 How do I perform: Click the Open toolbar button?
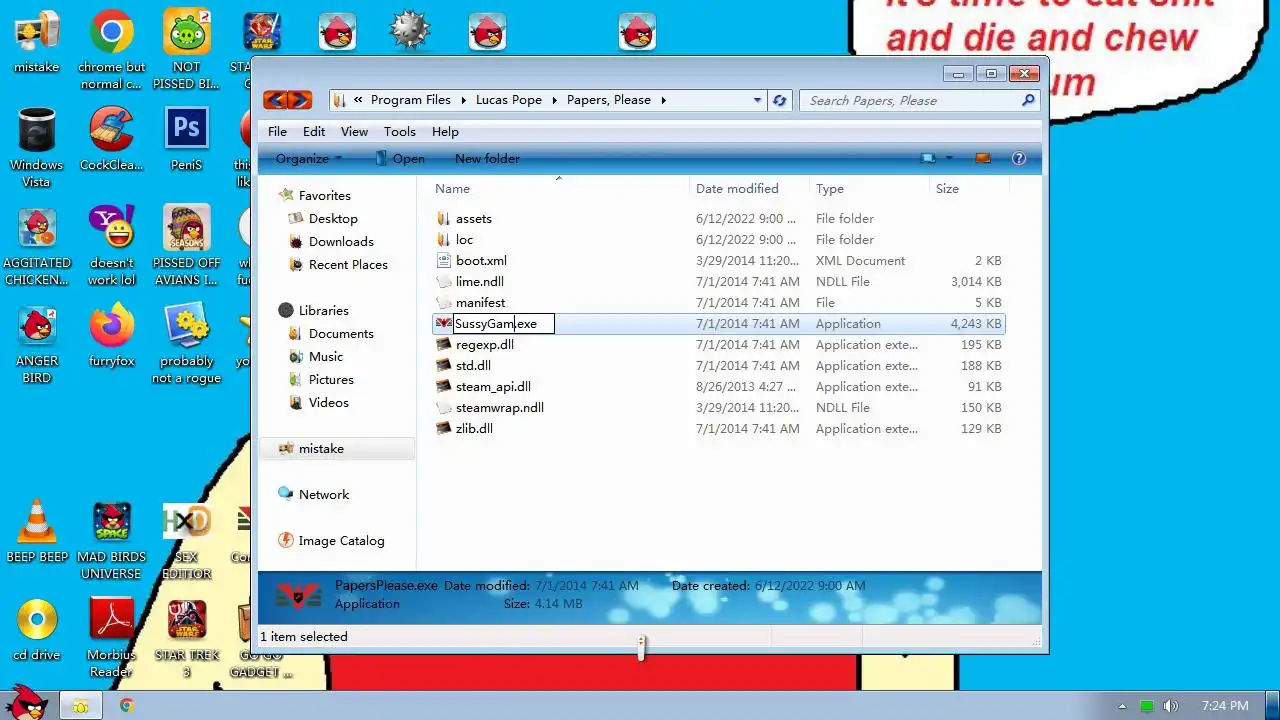point(399,158)
